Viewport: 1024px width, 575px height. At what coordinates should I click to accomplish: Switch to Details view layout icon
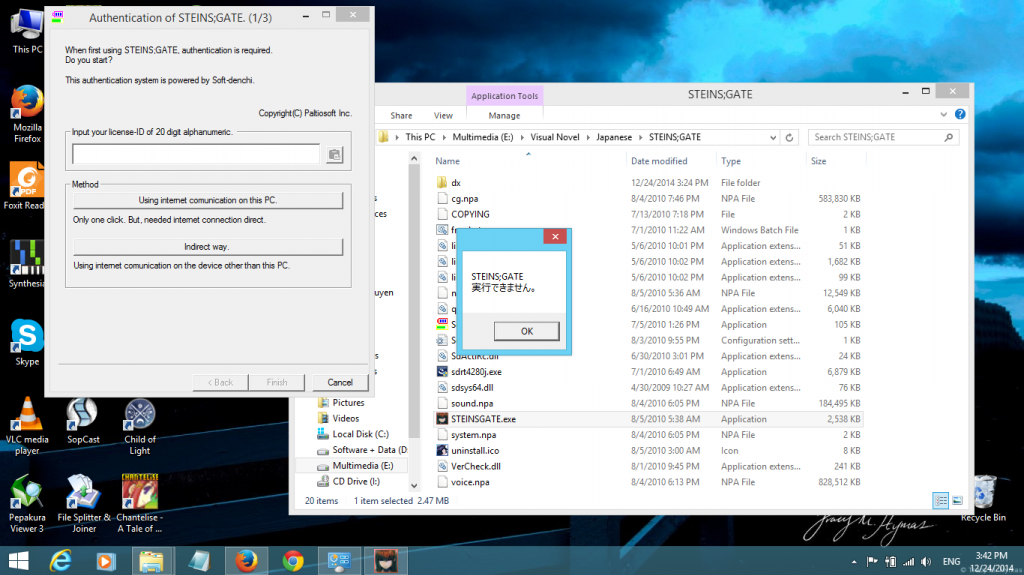point(940,501)
